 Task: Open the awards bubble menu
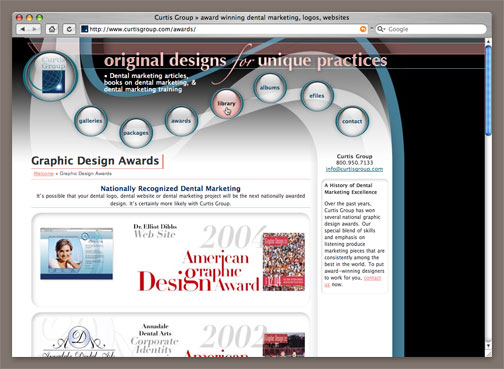181,121
